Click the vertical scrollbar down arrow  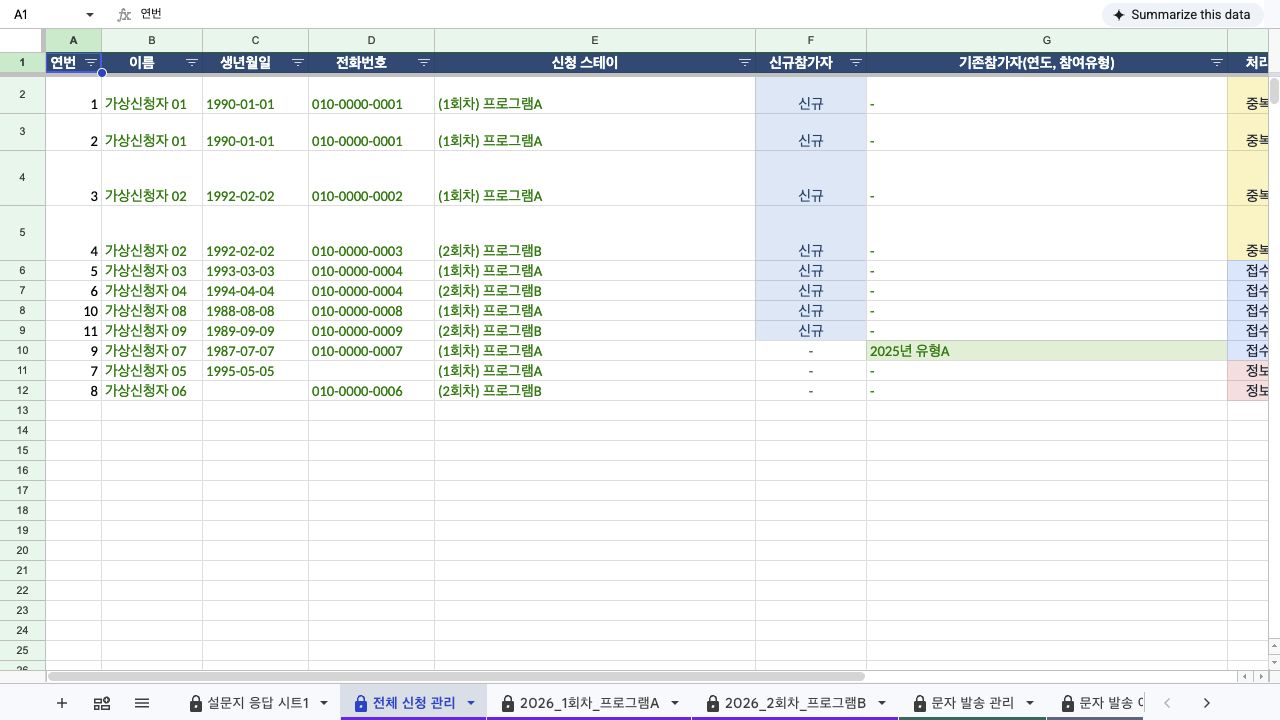[1273, 662]
